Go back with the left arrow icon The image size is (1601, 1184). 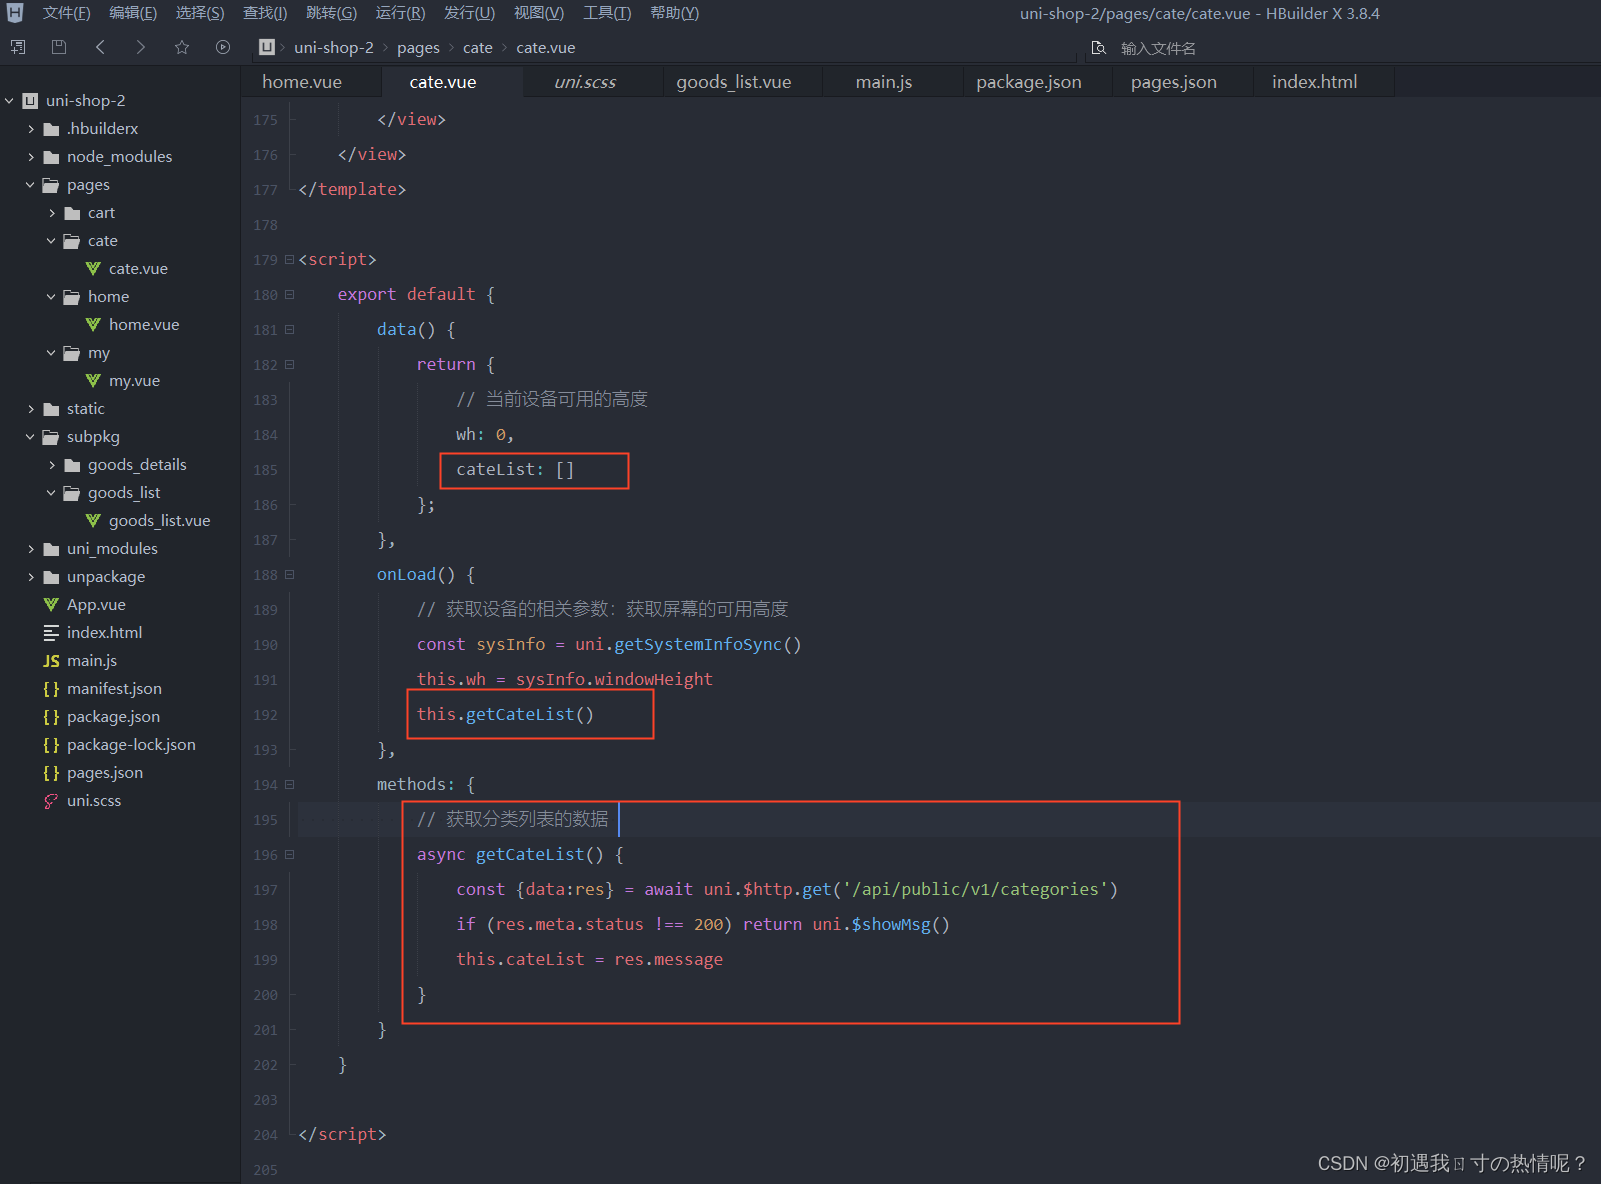[100, 47]
